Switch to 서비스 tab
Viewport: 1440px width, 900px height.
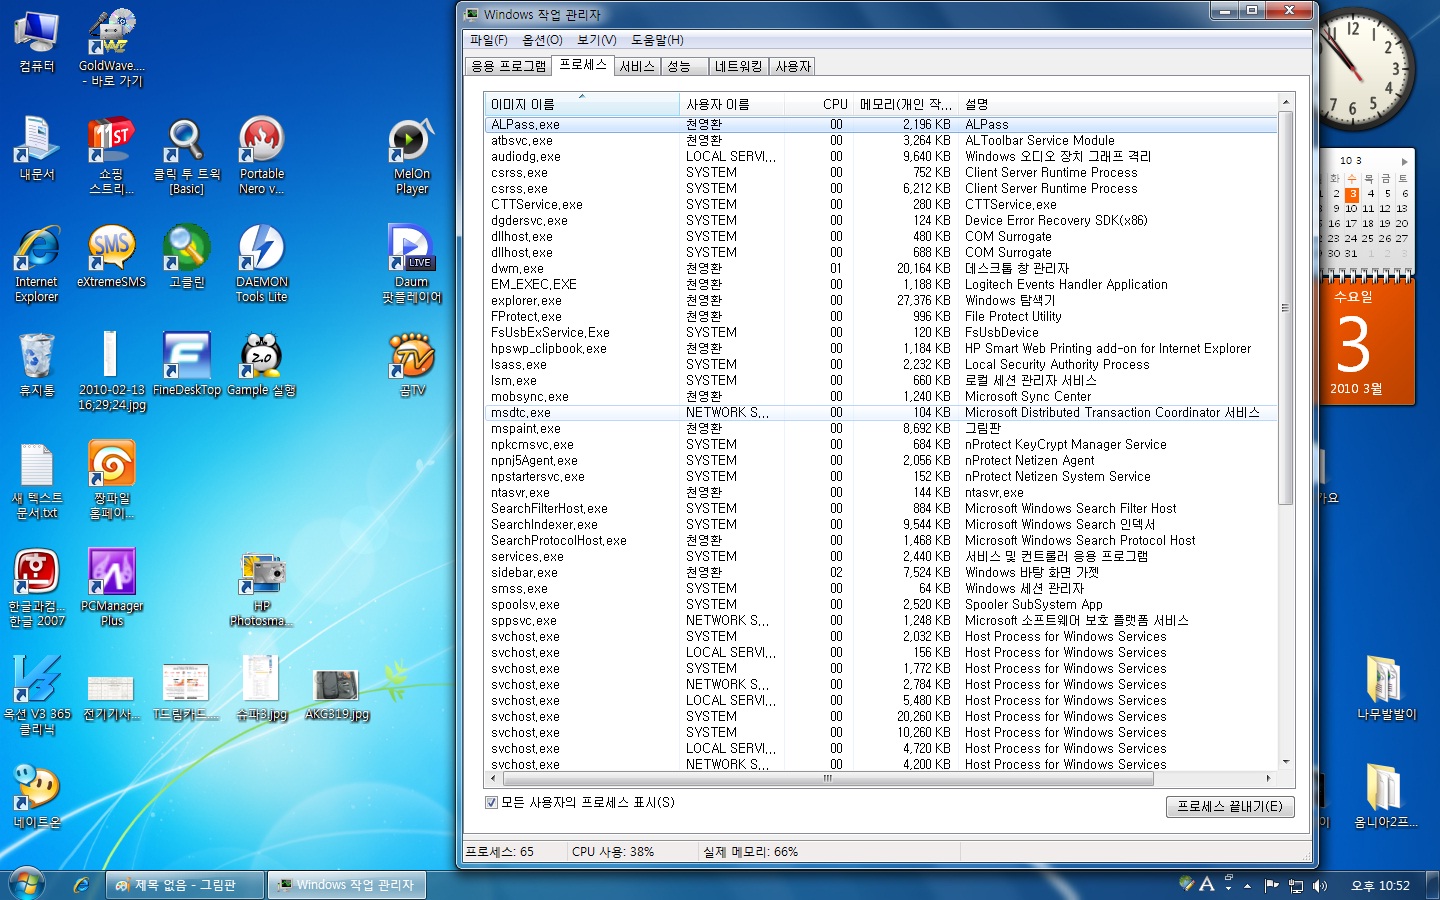click(637, 66)
